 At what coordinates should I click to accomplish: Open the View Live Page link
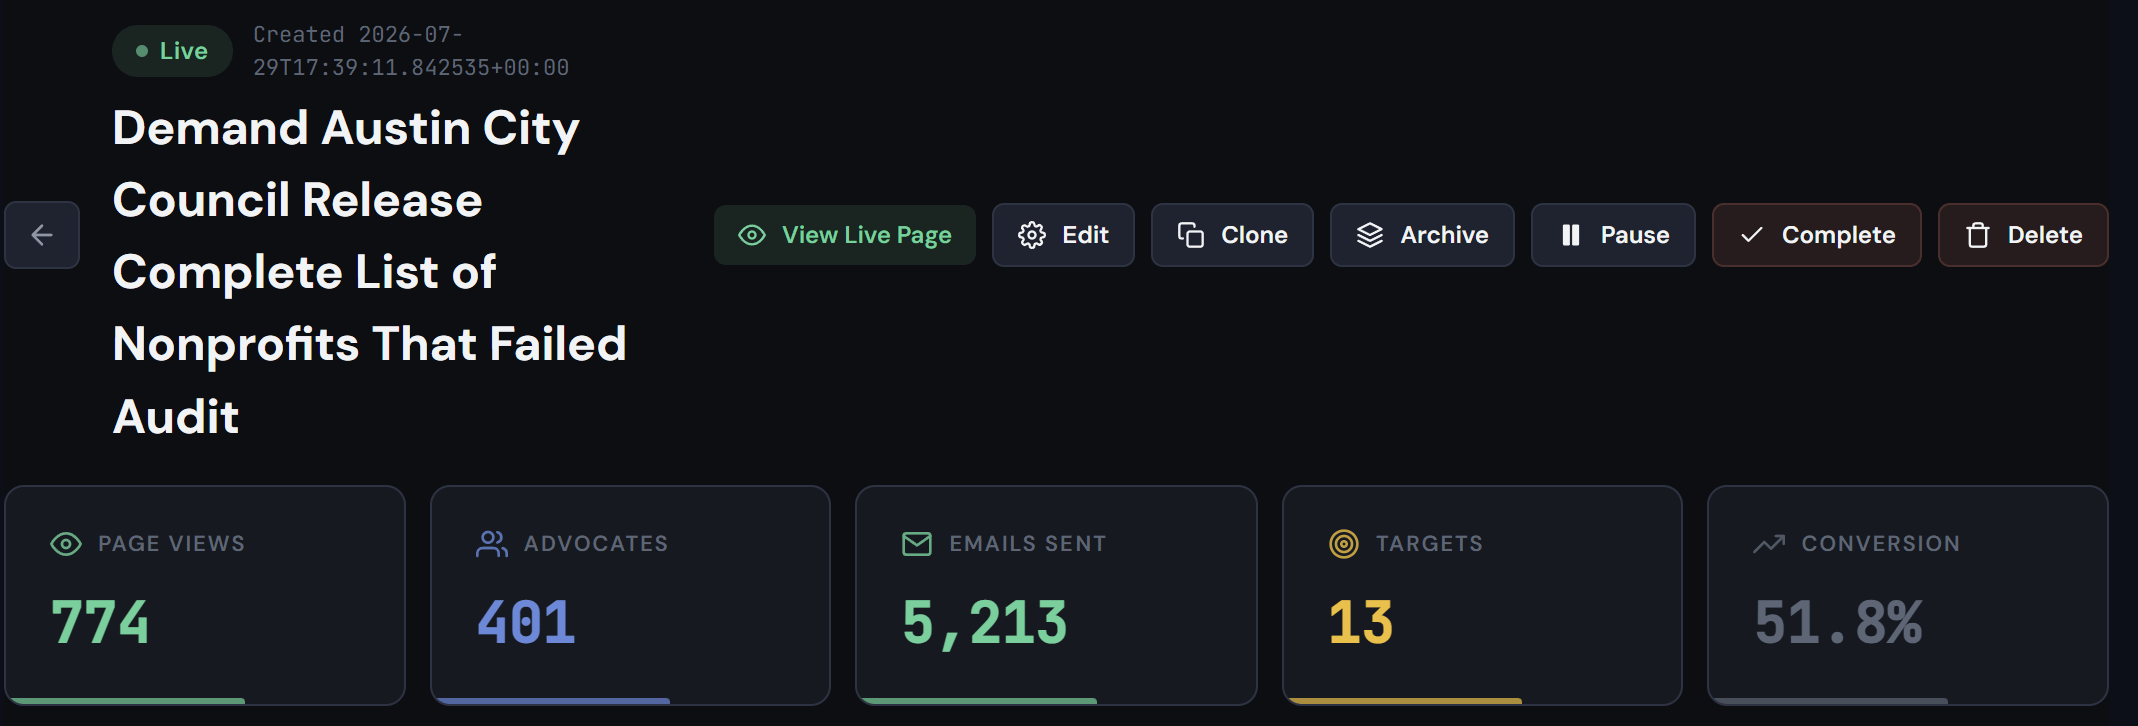(845, 235)
